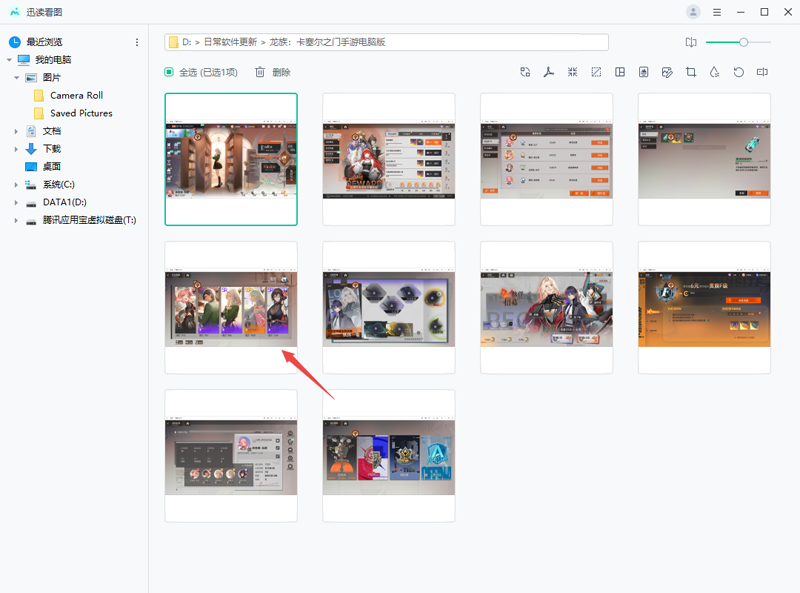The height and width of the screenshot is (593, 800).
Task: Open the collage layout icon
Action: pyautogui.click(x=620, y=72)
